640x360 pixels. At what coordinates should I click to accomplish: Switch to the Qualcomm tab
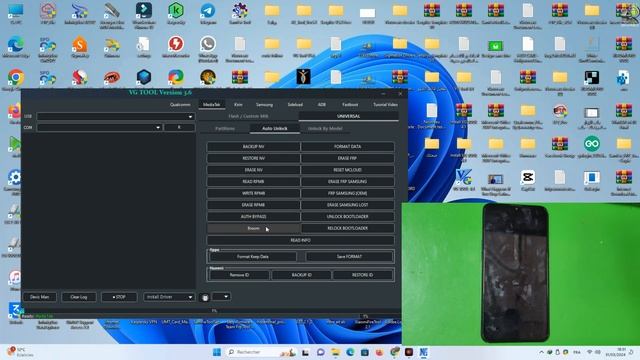click(x=180, y=104)
